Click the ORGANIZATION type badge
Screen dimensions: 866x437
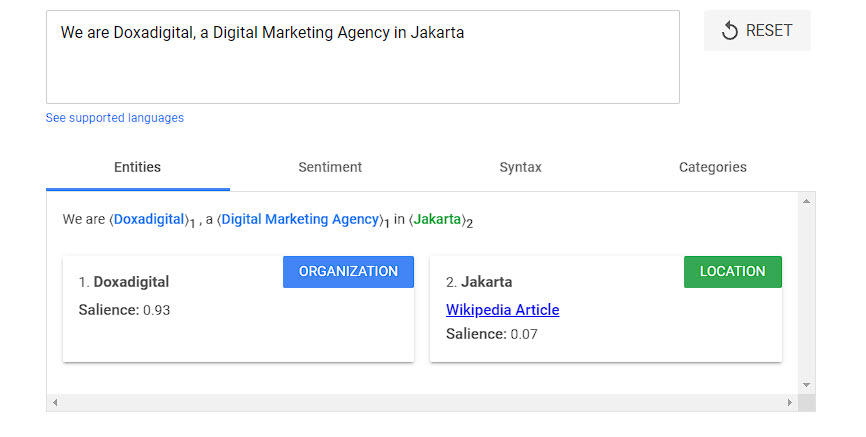[x=348, y=272]
